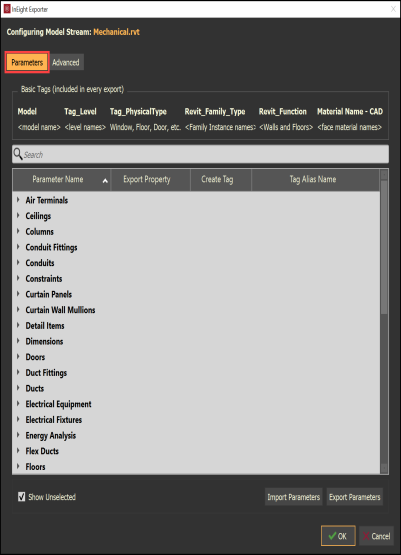This screenshot has width=401, height=555.
Task: Expand the Ceilings category
Action: point(18,215)
